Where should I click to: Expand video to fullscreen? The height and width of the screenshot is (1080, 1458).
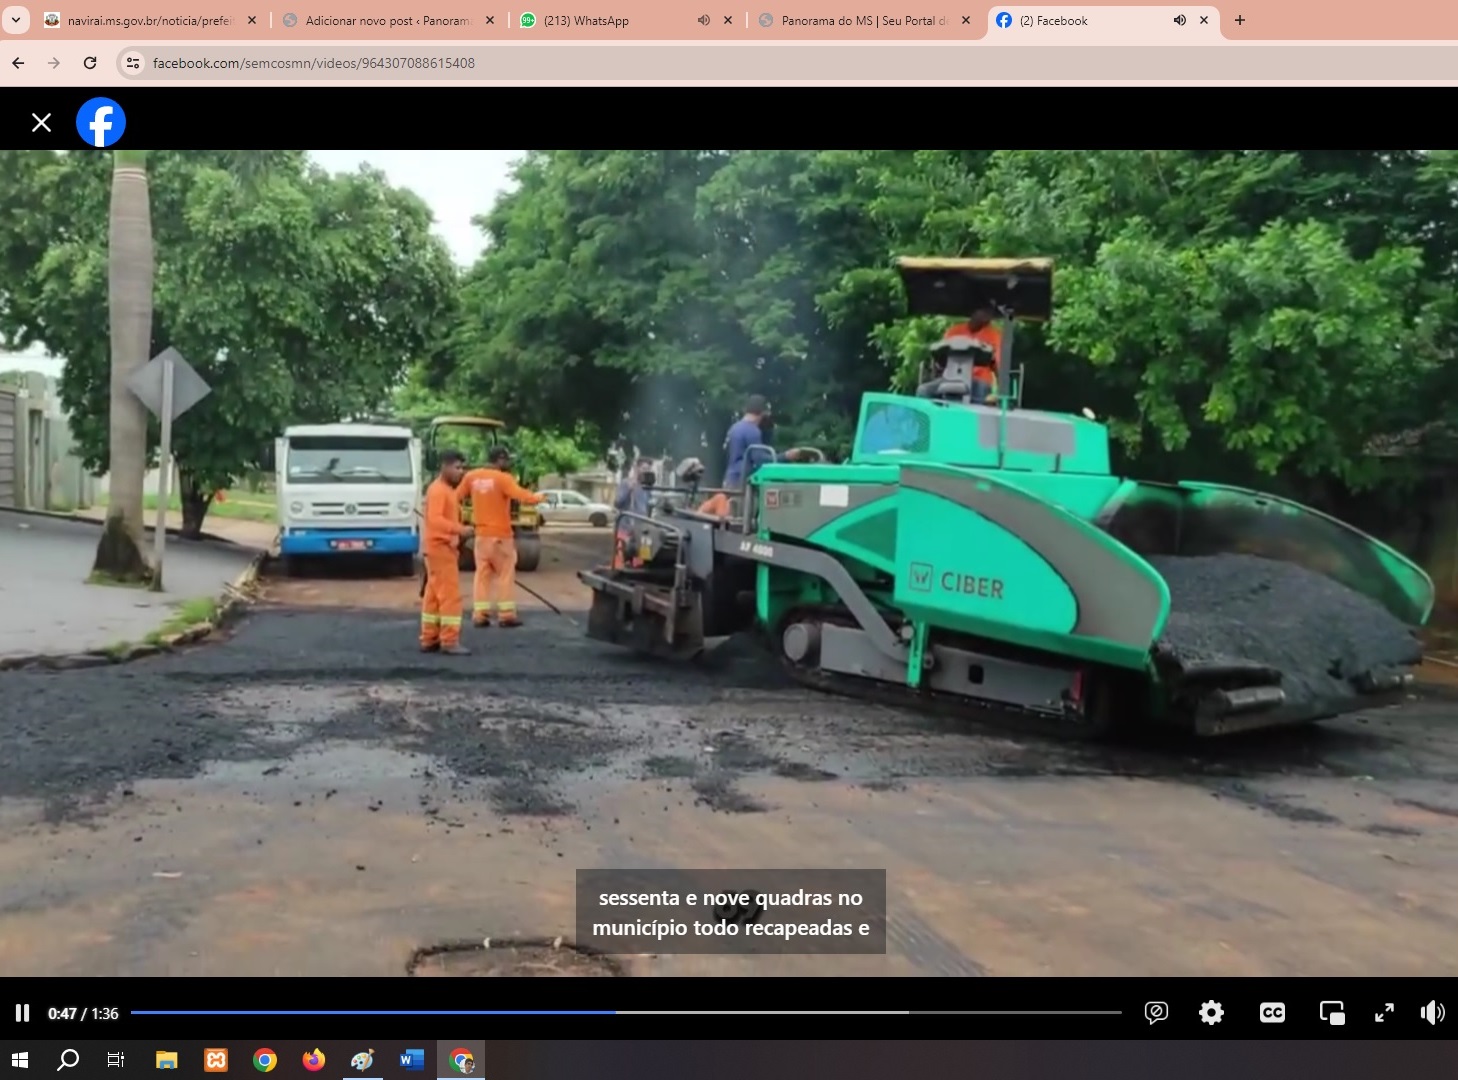click(x=1384, y=1013)
